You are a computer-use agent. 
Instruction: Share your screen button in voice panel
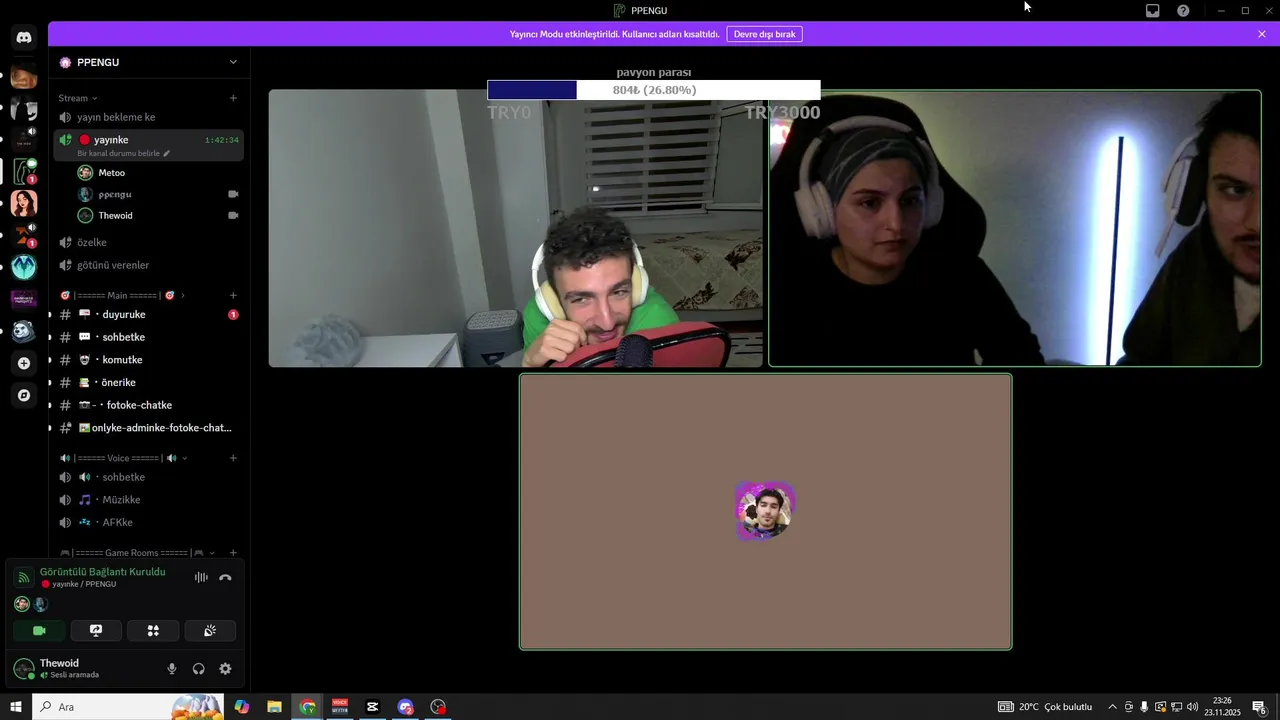(96, 630)
